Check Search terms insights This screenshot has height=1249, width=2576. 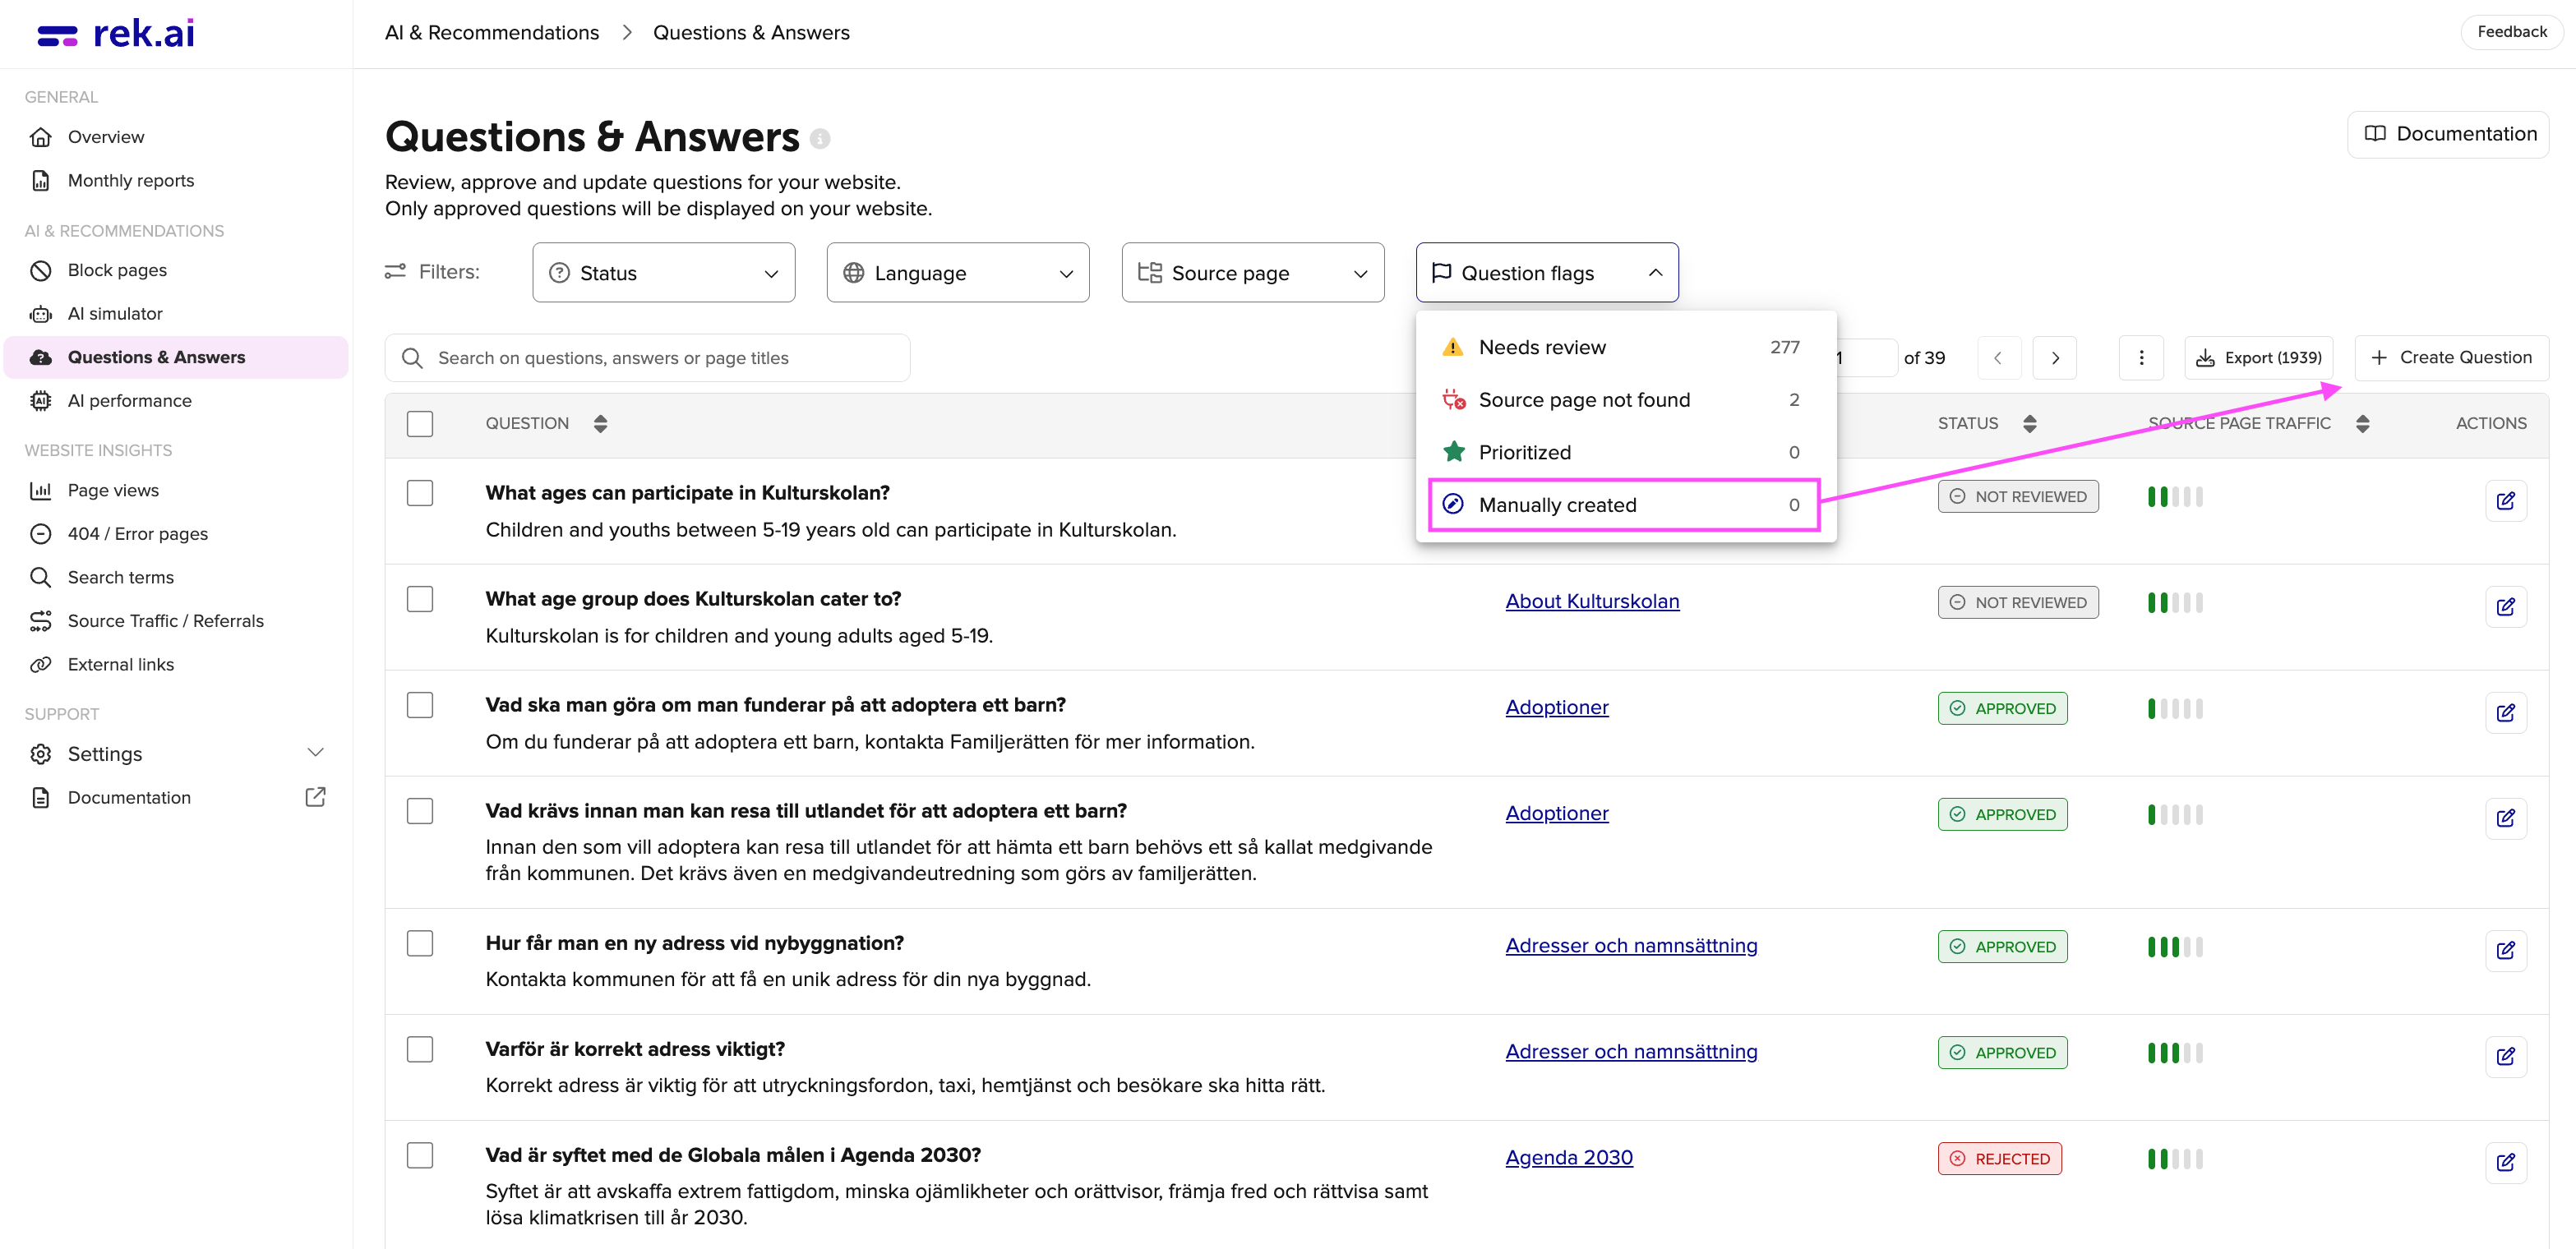[x=121, y=577]
